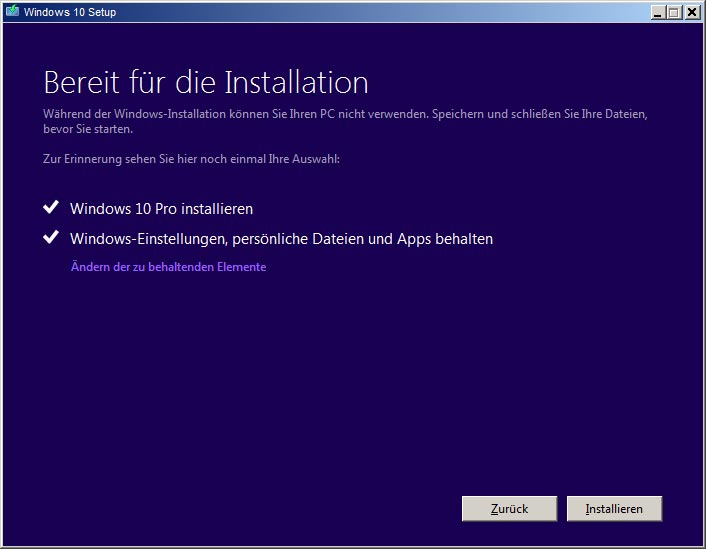Minimize the Windows 10 Setup window
Screen dimensions: 706x549
point(658,12)
